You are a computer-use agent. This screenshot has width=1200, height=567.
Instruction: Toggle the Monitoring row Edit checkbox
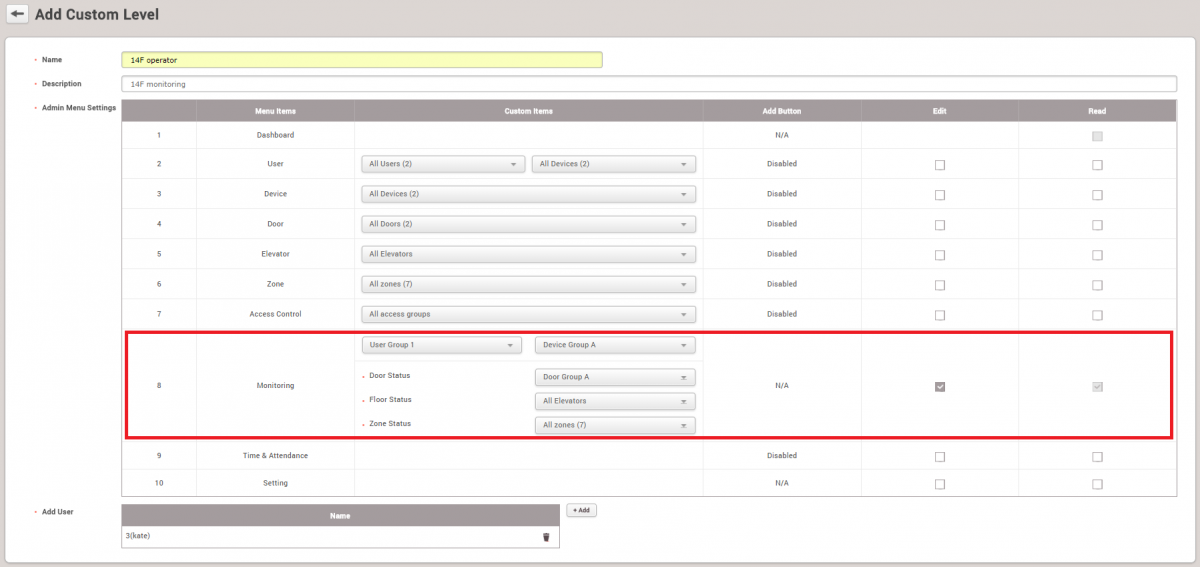tap(939, 386)
